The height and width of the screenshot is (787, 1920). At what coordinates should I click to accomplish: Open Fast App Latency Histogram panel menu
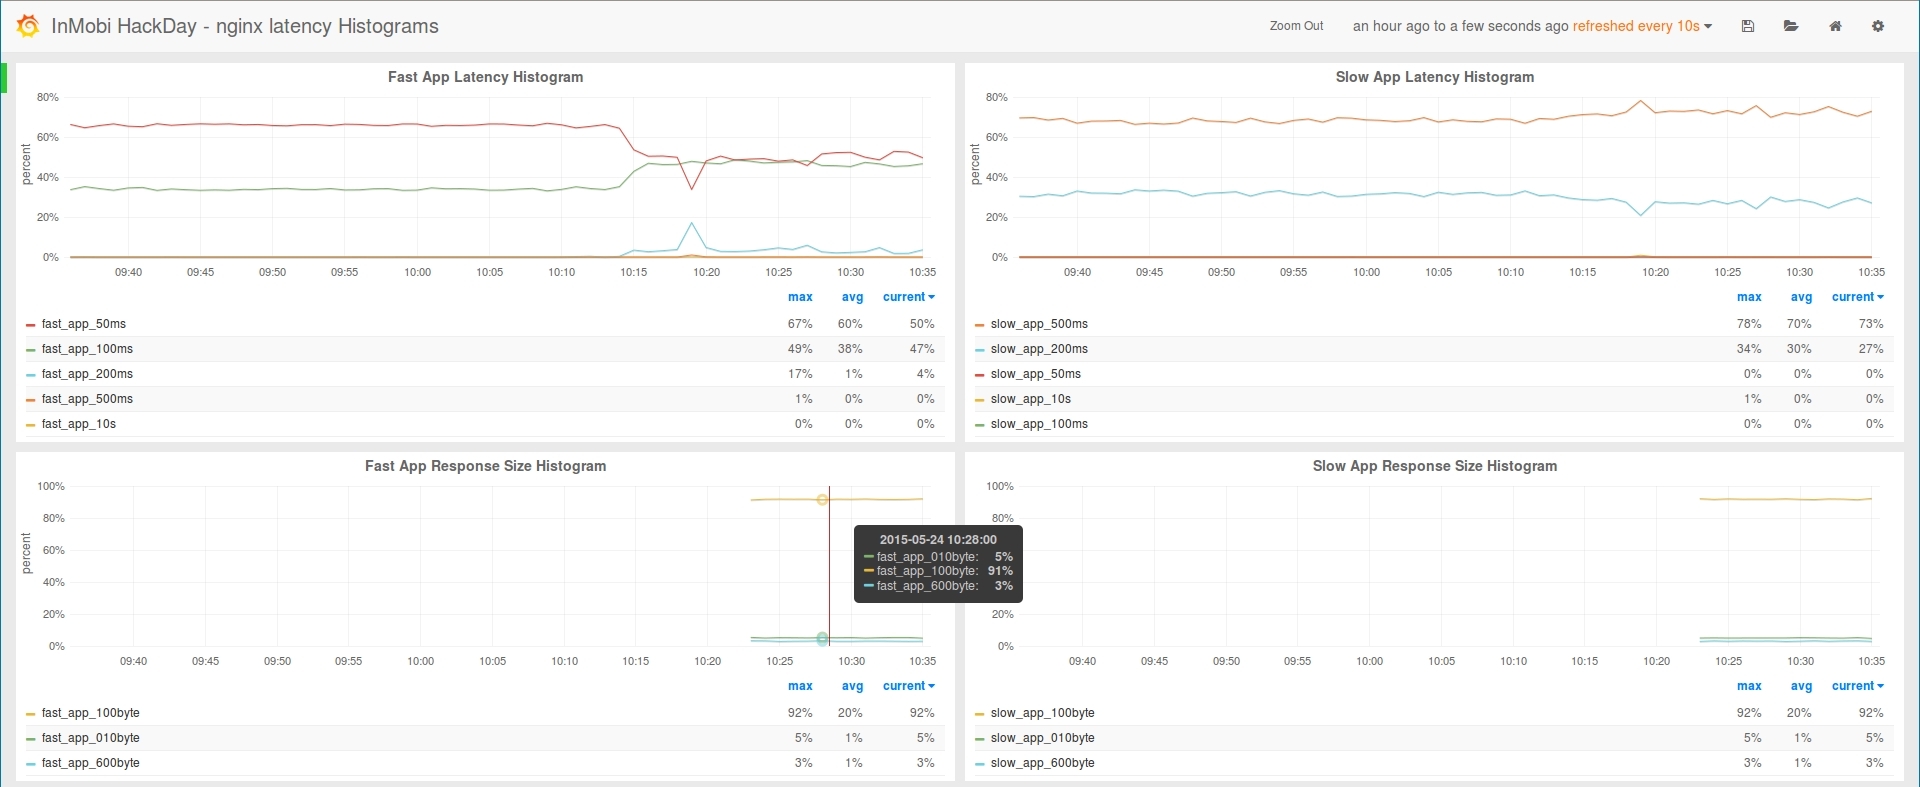(485, 77)
